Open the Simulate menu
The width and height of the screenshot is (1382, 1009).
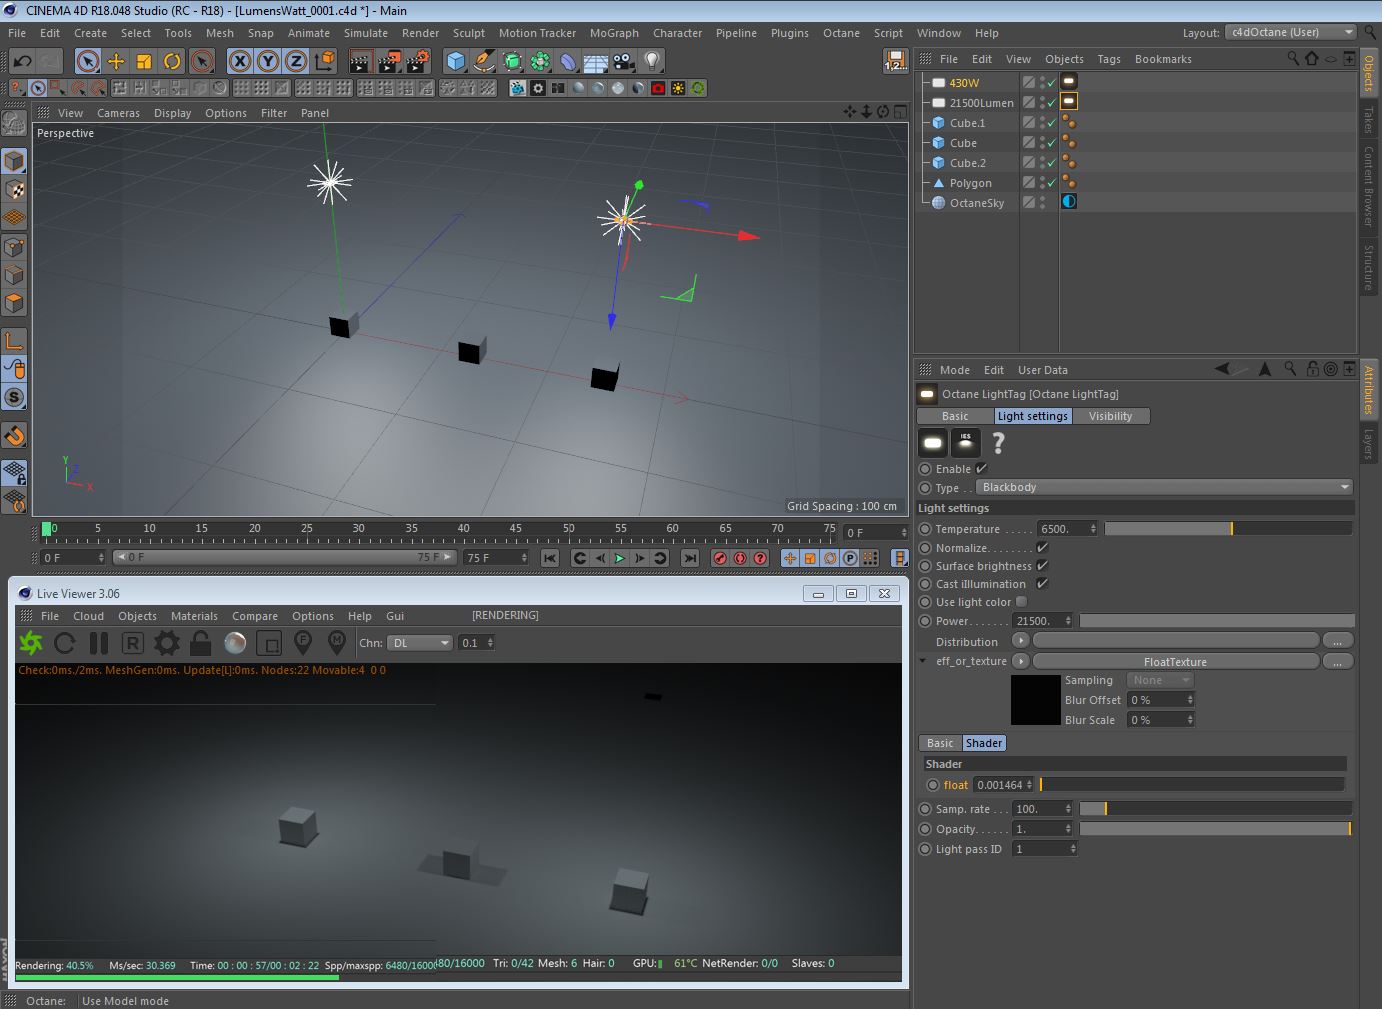tap(366, 33)
